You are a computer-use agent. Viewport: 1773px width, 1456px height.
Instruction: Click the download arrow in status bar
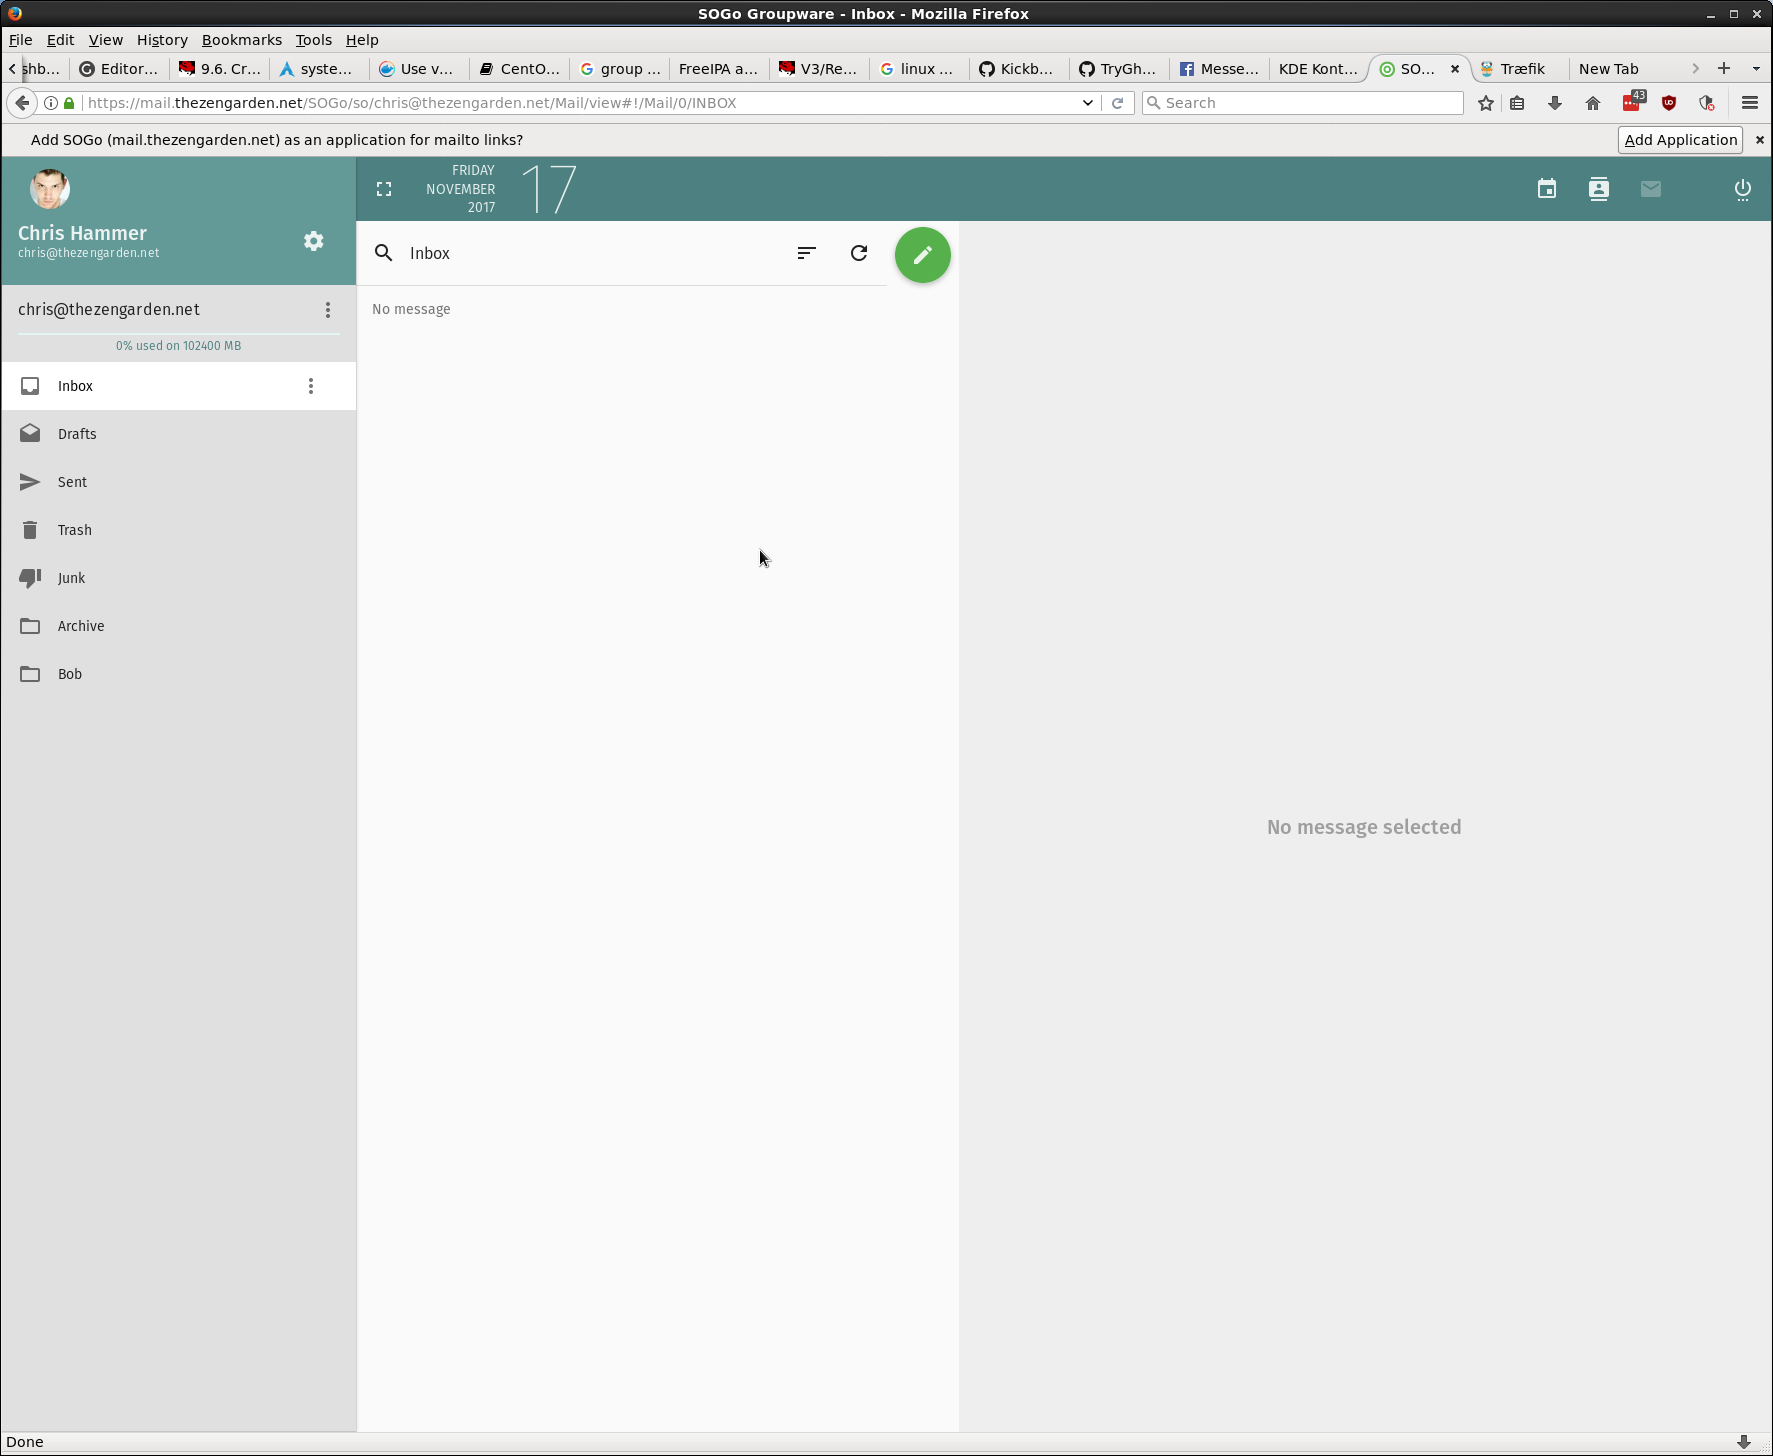point(1743,1442)
